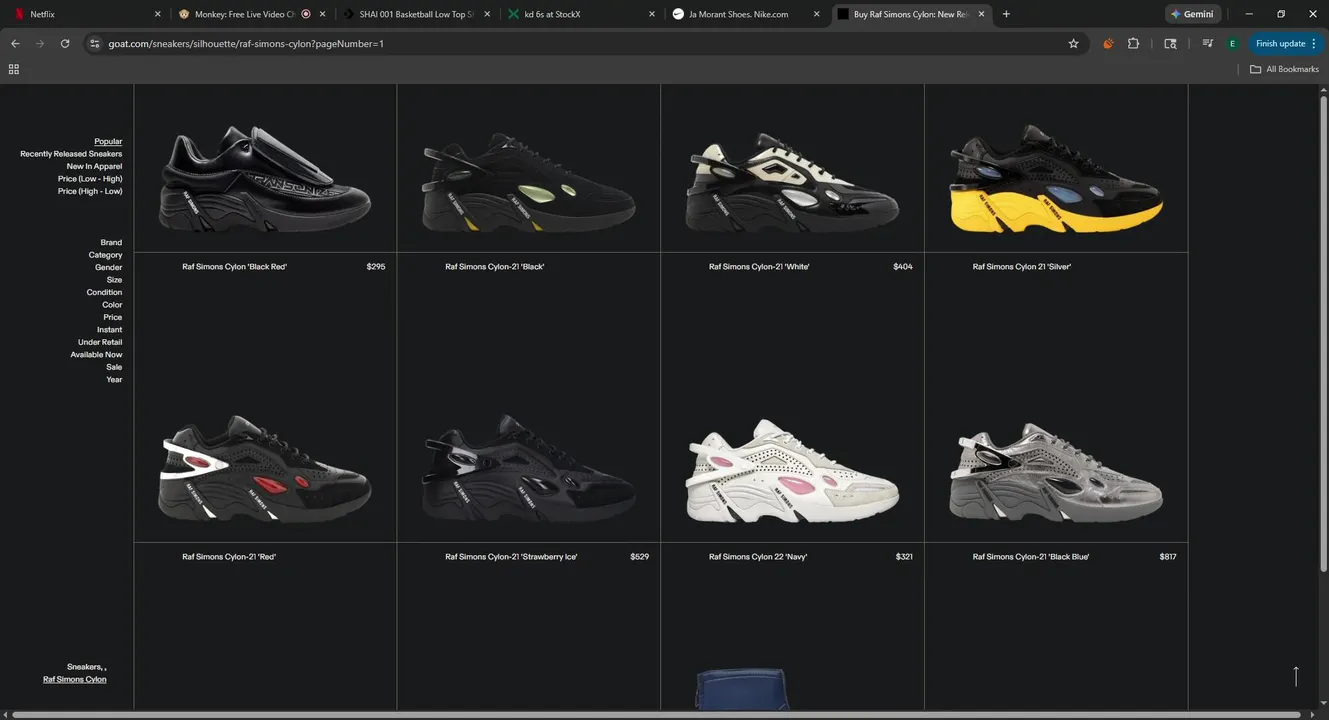Sort by Recently Released Sneakers
This screenshot has width=1329, height=720.
[x=71, y=154]
